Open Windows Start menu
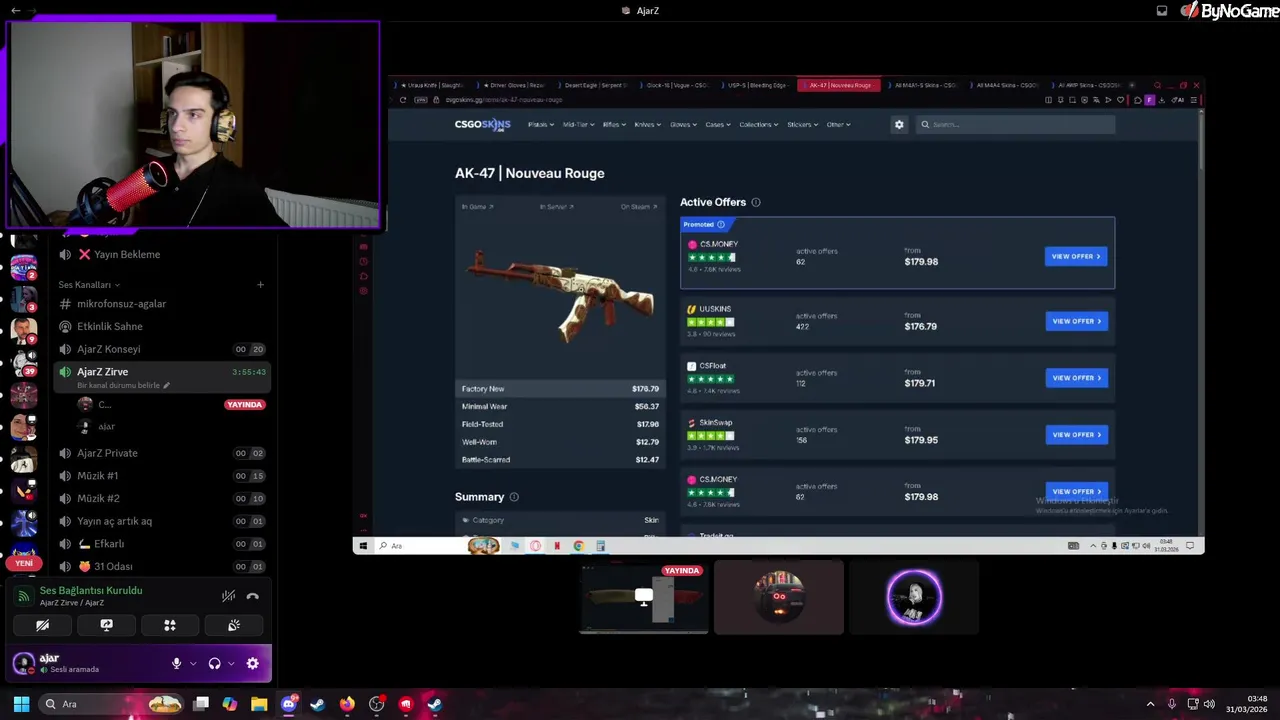This screenshot has width=1280, height=720. [21, 704]
